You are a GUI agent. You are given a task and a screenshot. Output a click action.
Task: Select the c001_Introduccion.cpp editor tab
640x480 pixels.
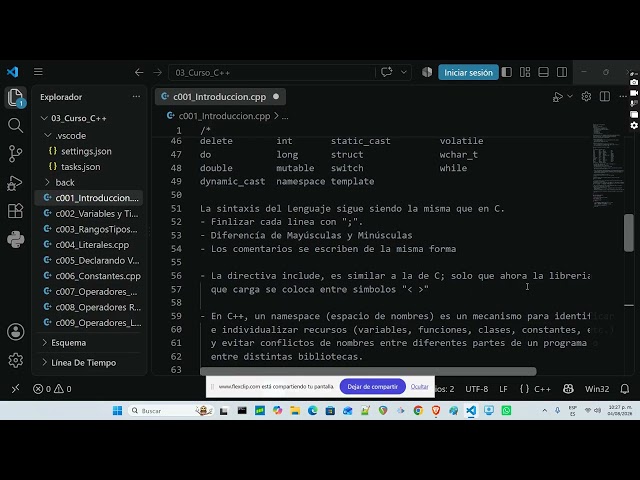pos(220,97)
